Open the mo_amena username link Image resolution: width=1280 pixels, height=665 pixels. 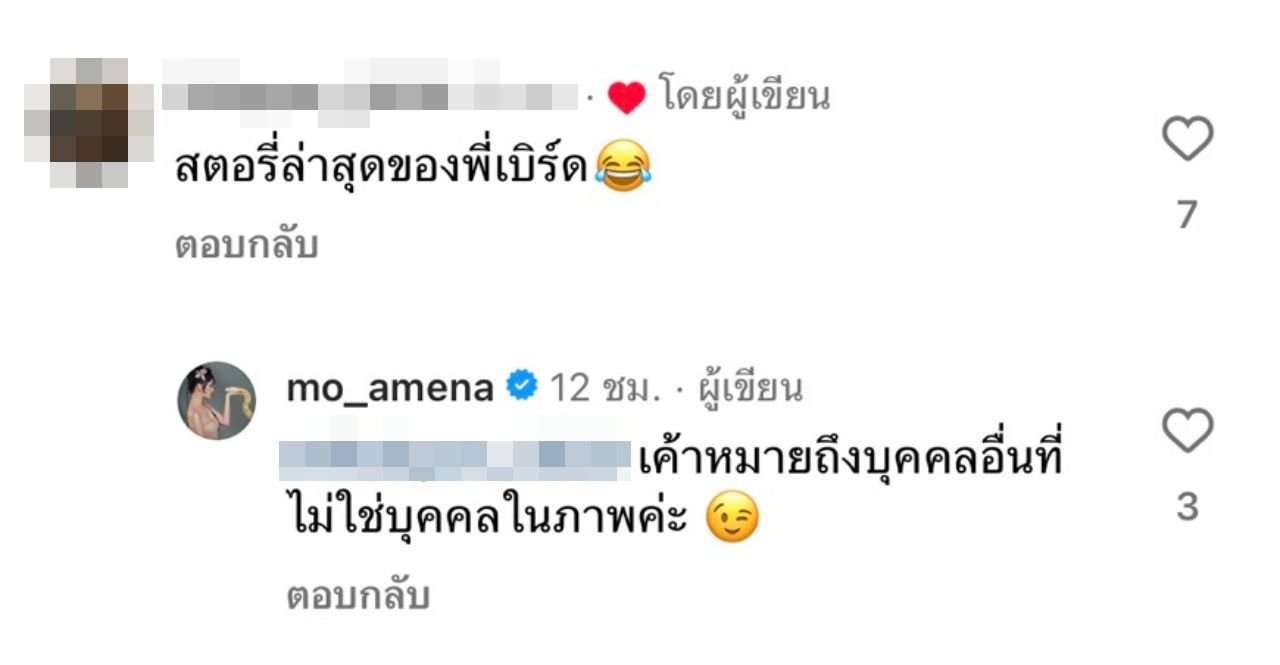[390, 388]
